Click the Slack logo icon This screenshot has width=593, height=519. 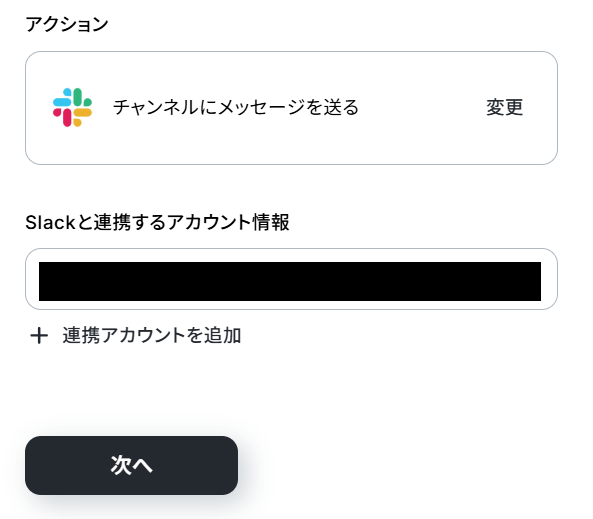pyautogui.click(x=72, y=107)
